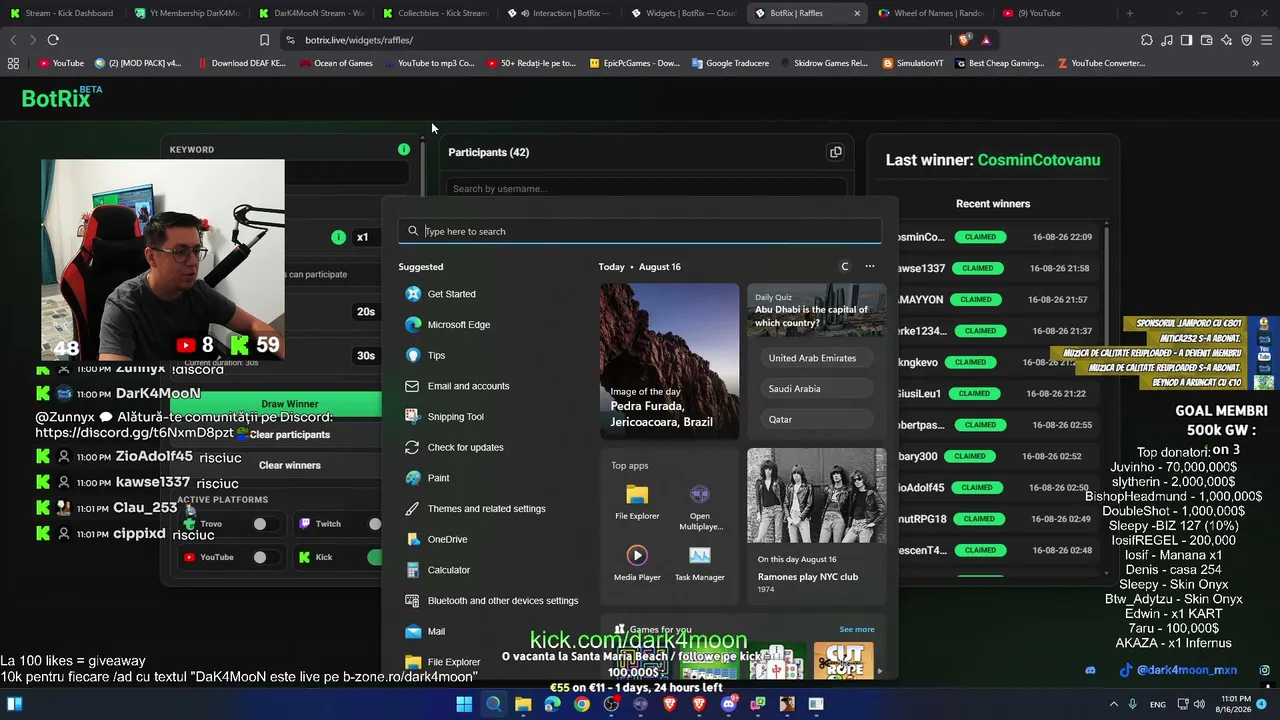
Task: Open Email and accounts settings
Action: point(457,386)
